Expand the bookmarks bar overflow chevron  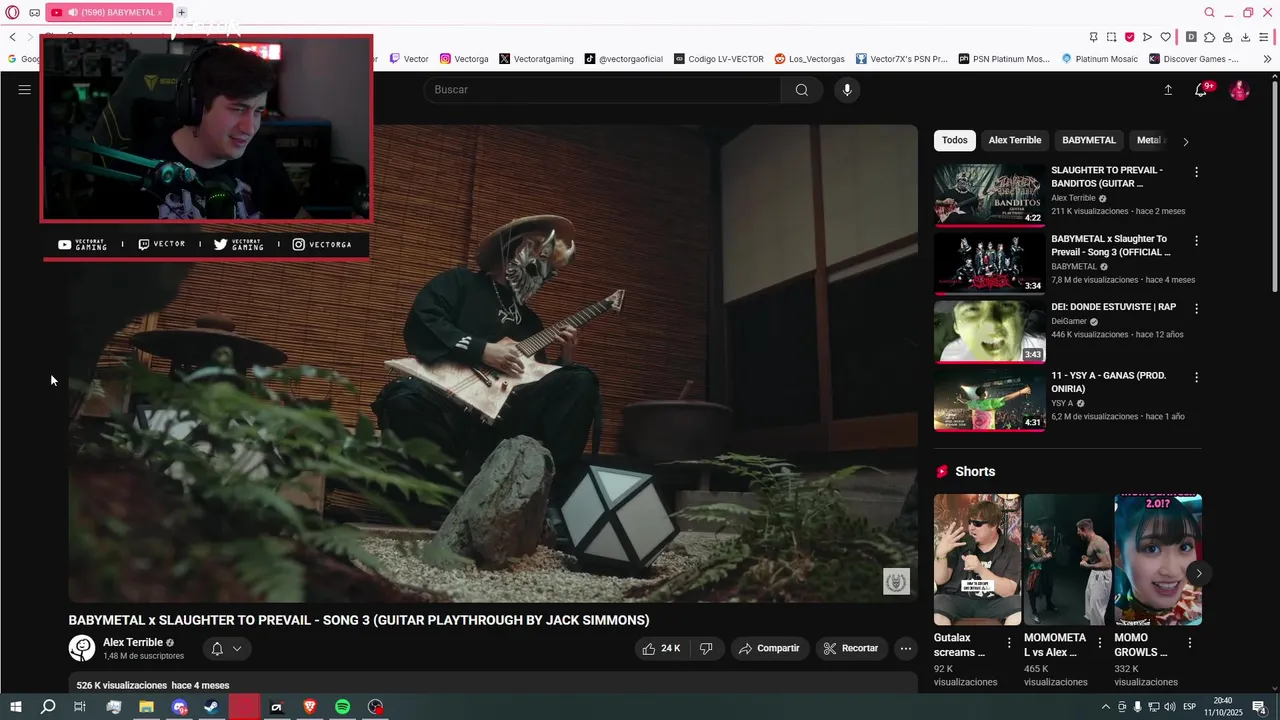(x=1267, y=59)
